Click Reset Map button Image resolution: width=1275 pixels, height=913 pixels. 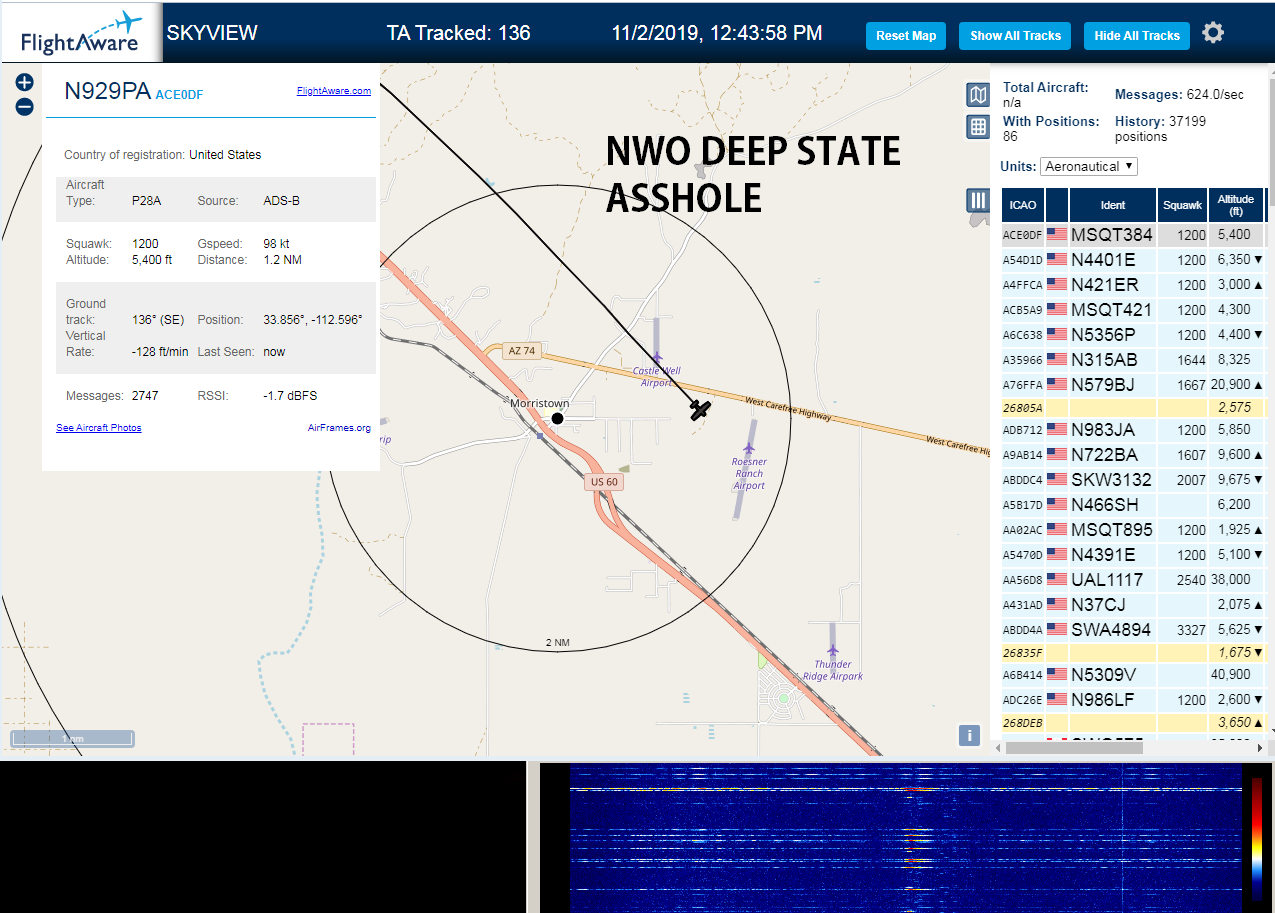[906, 36]
